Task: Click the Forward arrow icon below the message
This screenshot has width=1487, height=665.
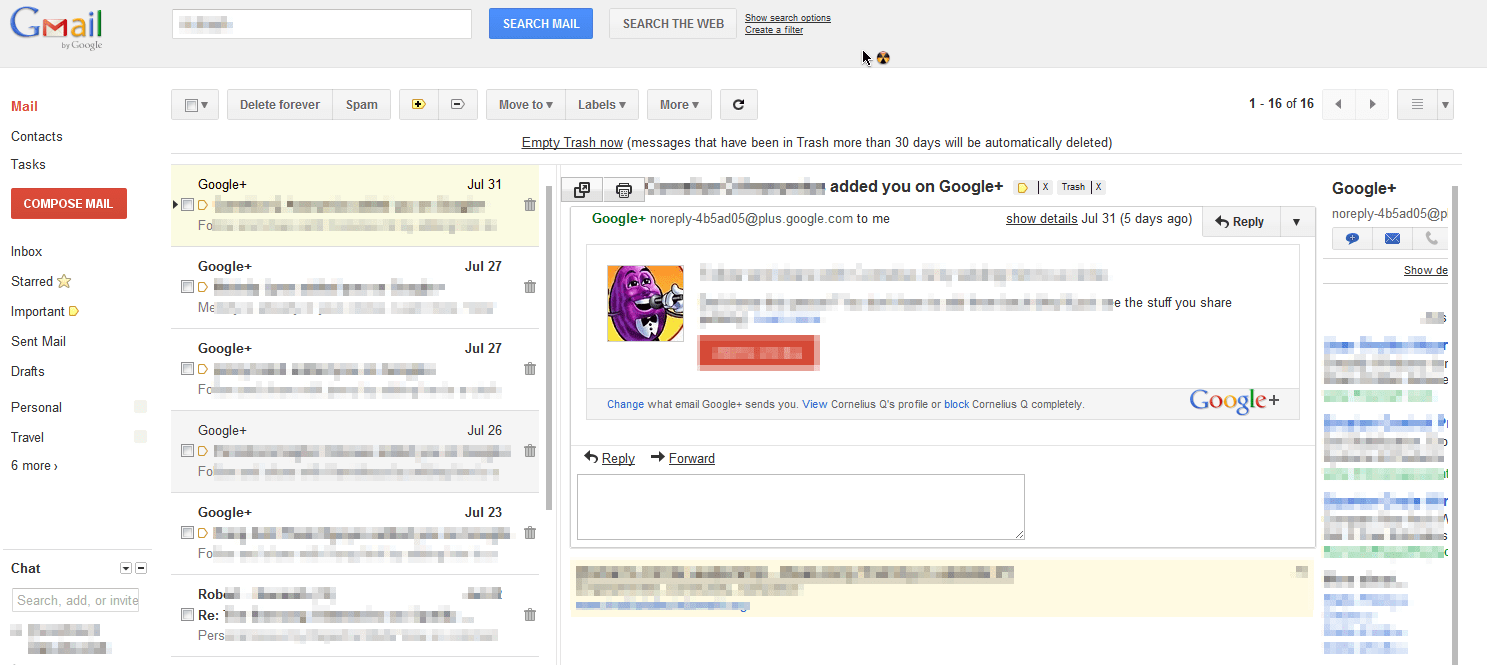Action: [657, 457]
